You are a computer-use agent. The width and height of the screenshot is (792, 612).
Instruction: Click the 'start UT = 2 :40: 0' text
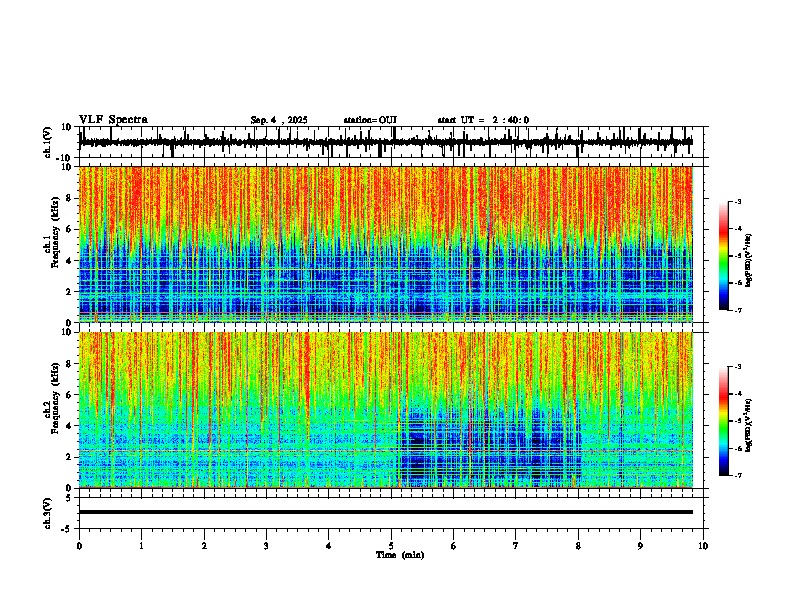pos(483,120)
